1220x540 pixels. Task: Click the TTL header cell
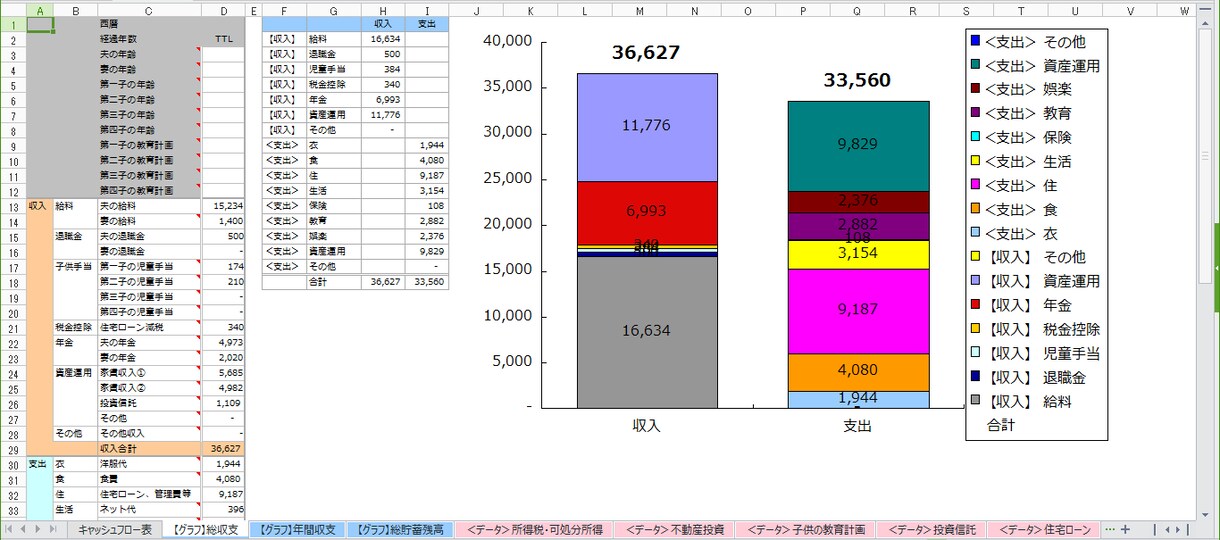pyautogui.click(x=223, y=38)
